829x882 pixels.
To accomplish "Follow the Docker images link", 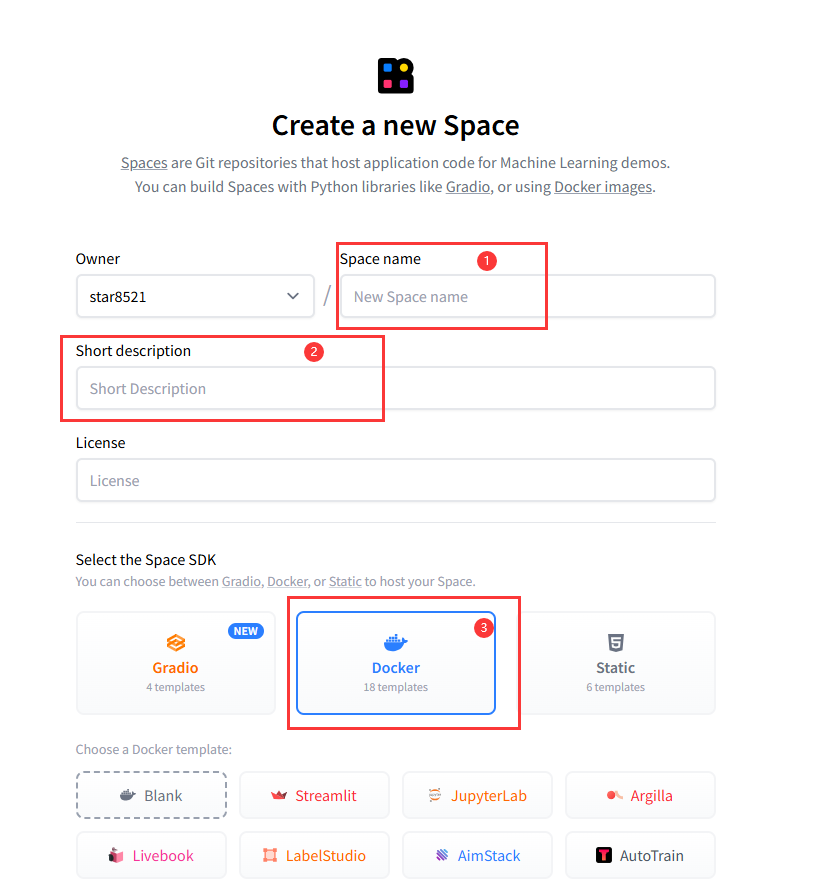I will (603, 187).
